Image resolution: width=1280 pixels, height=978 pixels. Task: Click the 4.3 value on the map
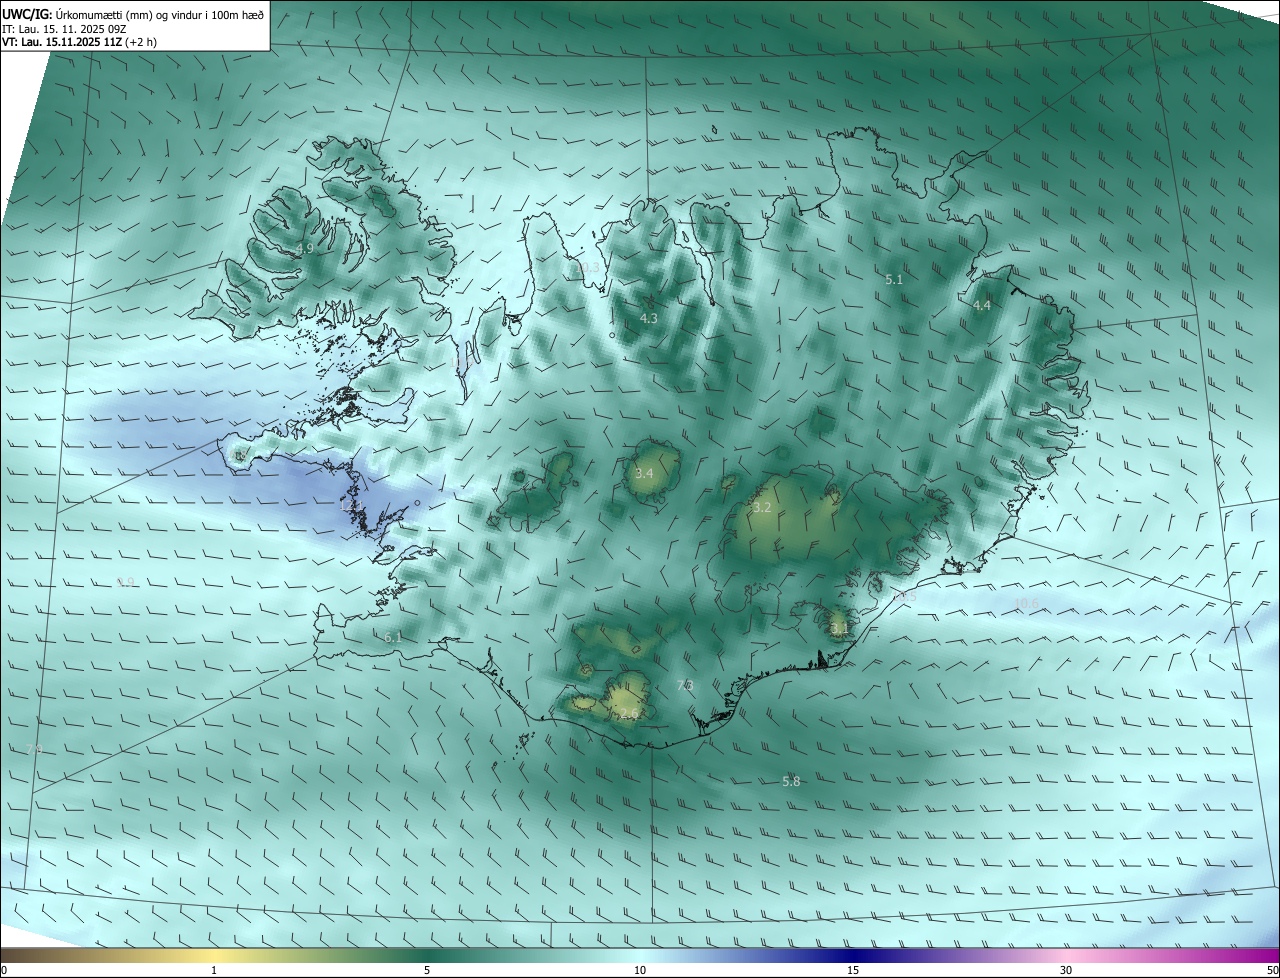tap(649, 318)
